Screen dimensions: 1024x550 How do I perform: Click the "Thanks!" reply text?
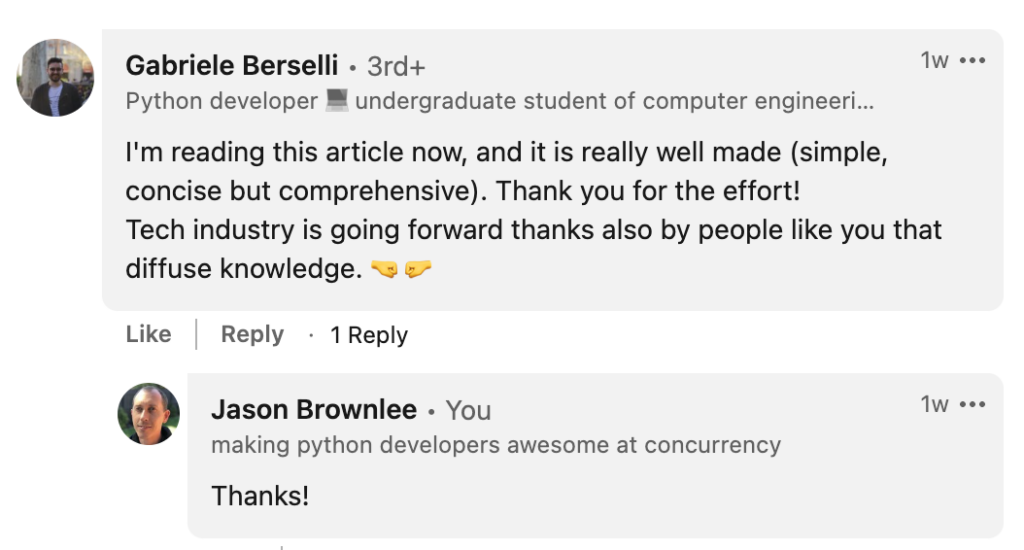pos(260,495)
